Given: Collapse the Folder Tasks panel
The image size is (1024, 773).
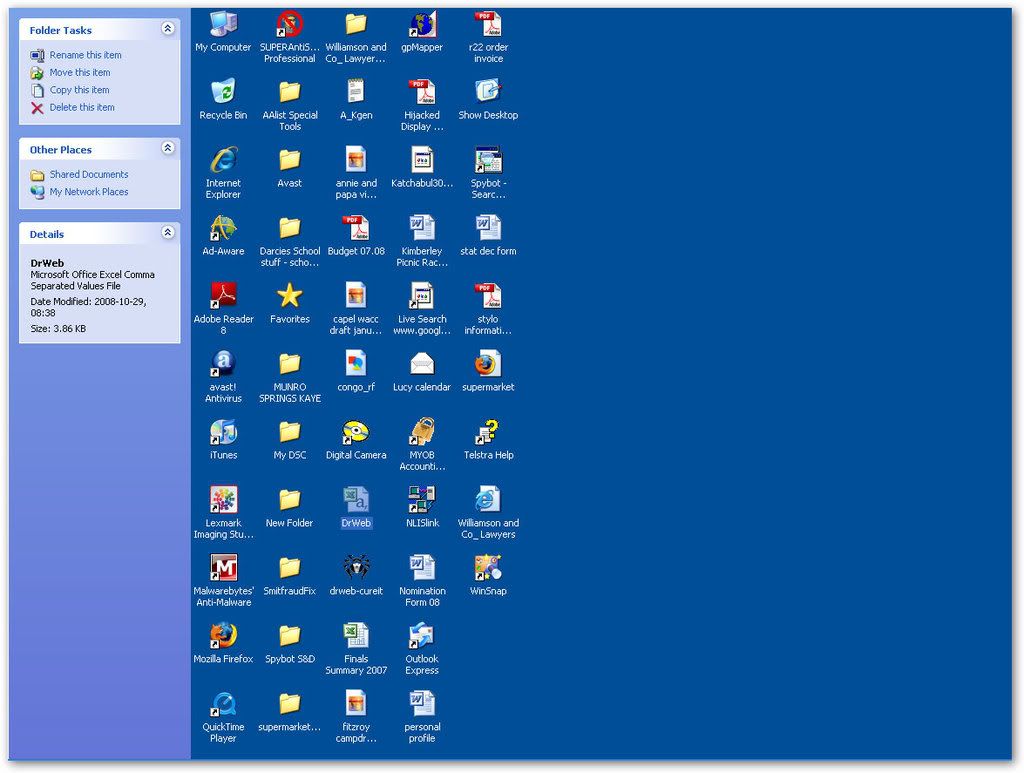Looking at the screenshot, I should [168, 28].
